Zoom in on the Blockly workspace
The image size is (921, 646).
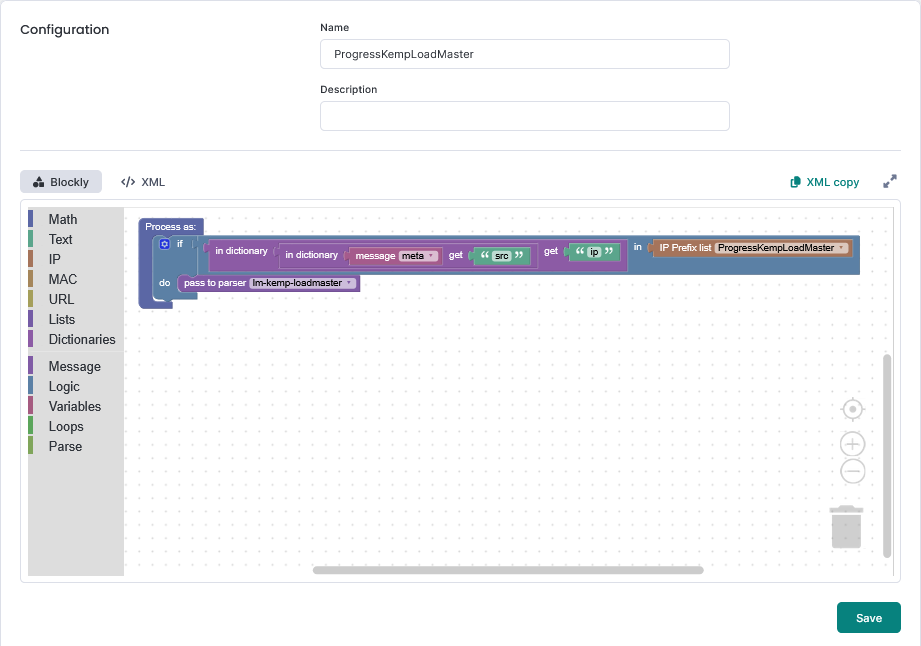[852, 443]
